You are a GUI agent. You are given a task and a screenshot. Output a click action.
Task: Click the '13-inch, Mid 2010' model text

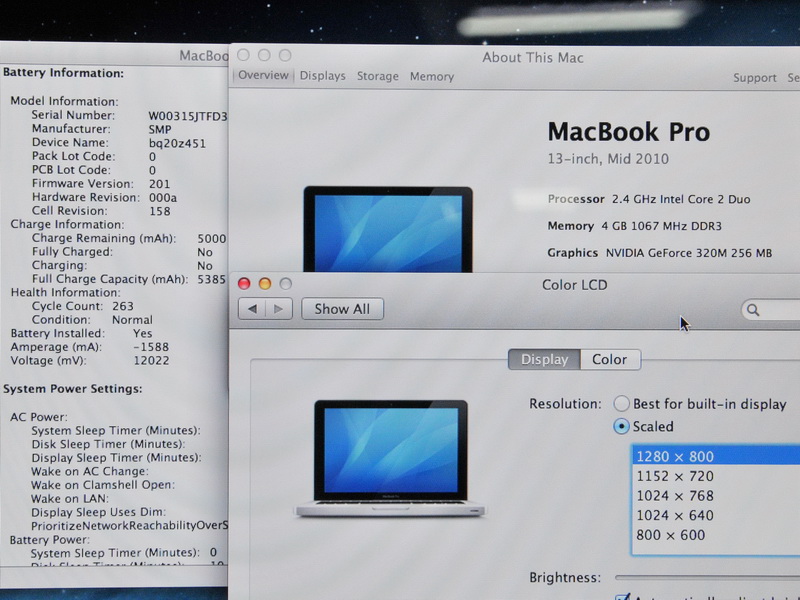608,159
